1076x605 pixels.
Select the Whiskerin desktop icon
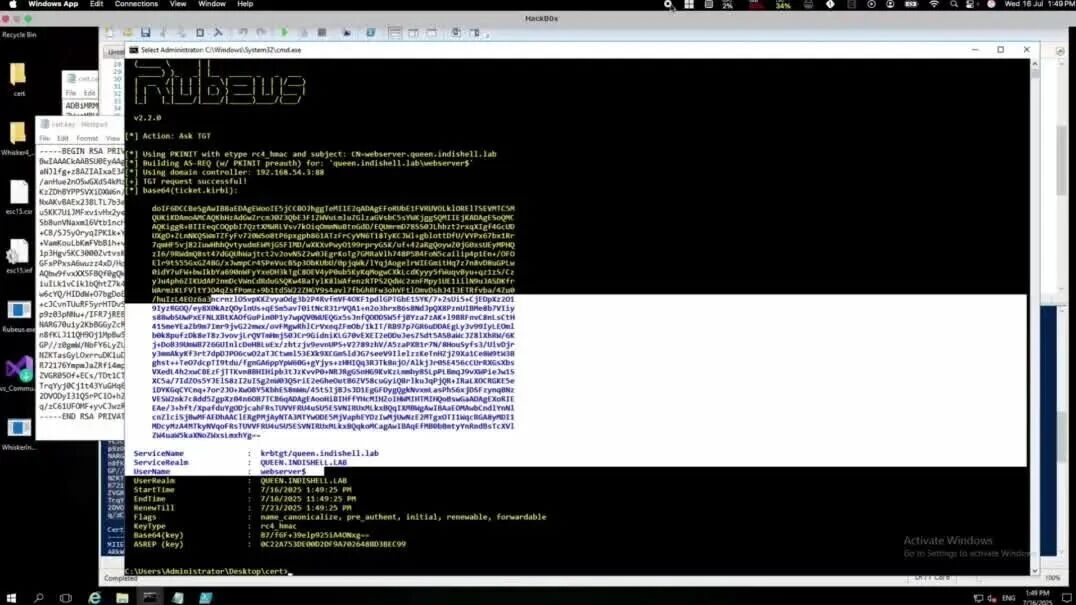(x=19, y=434)
